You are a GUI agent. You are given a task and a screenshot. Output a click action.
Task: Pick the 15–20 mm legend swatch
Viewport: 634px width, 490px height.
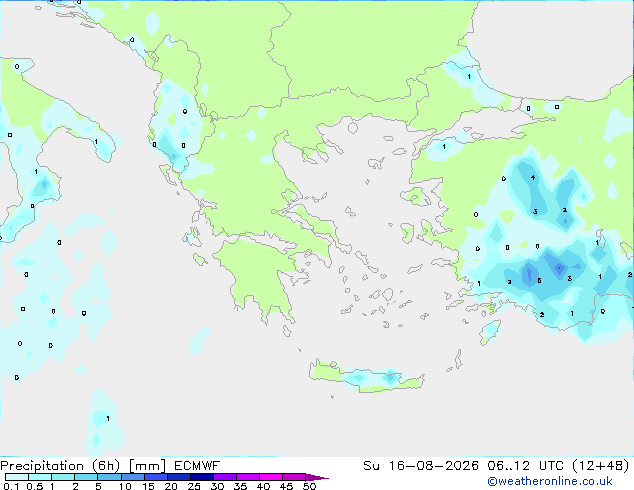[156, 477]
